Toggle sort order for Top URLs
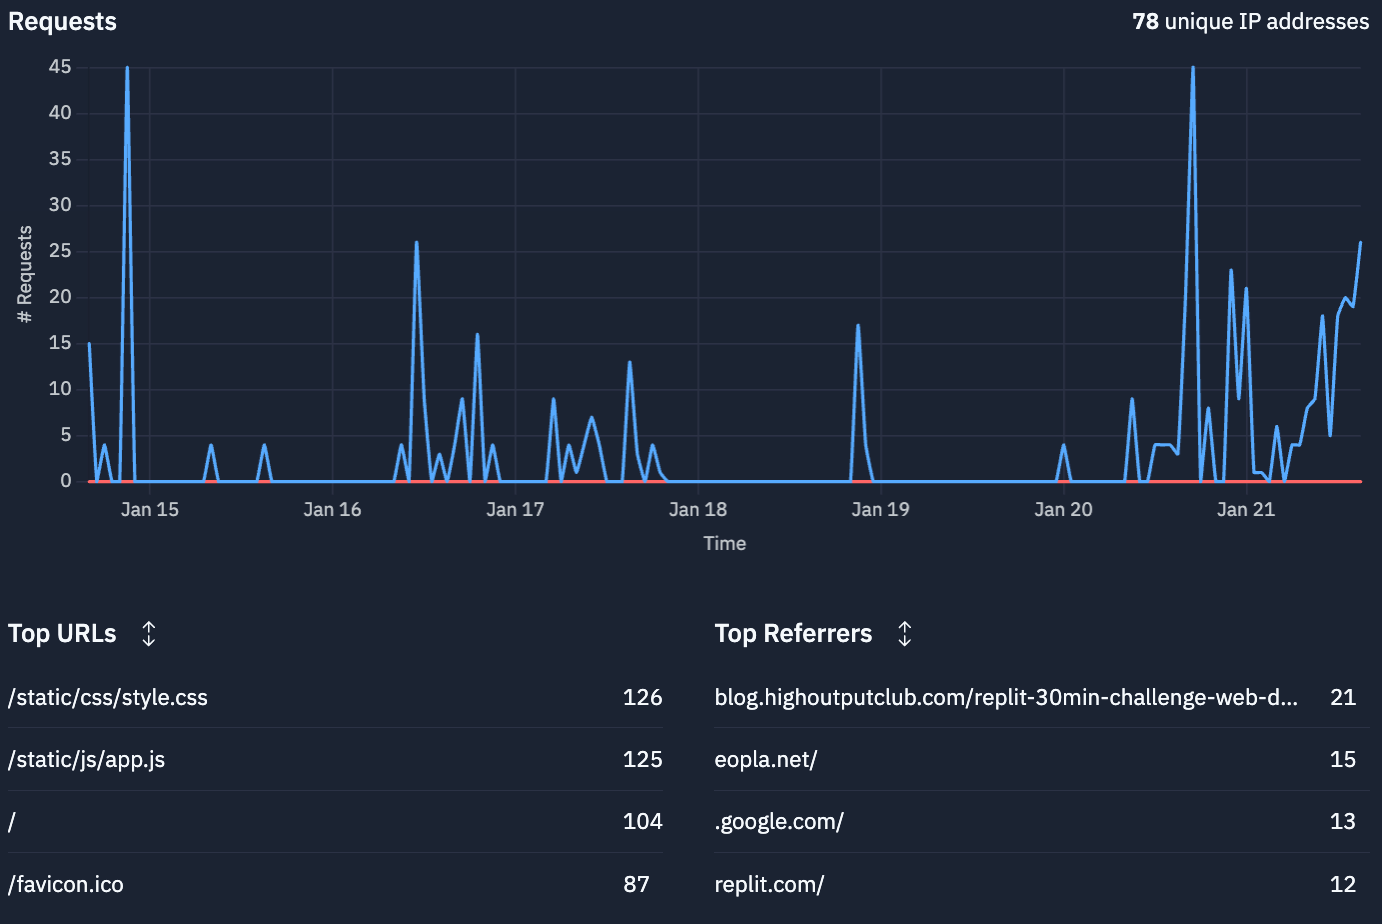 click(149, 633)
